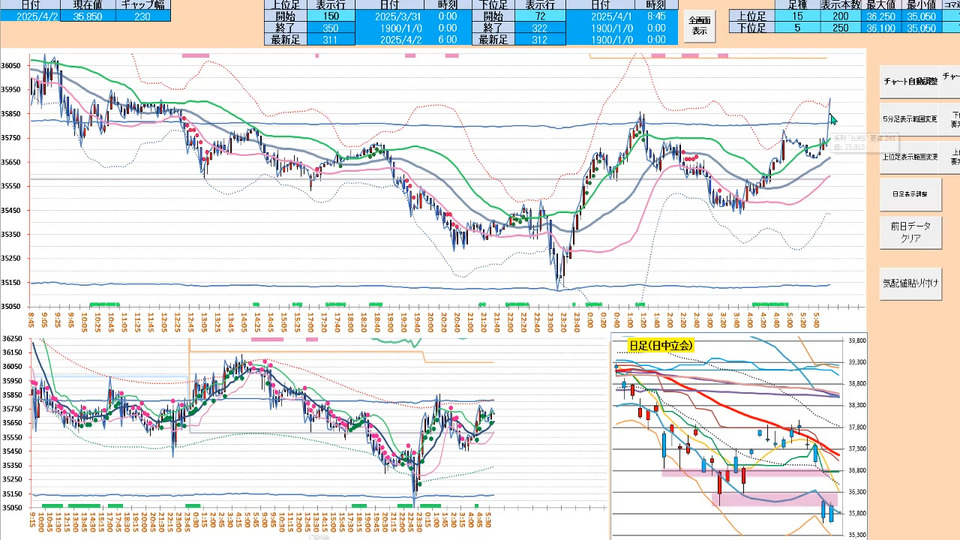
Task: Click the 気配値貼り付け button
Action: (909, 282)
